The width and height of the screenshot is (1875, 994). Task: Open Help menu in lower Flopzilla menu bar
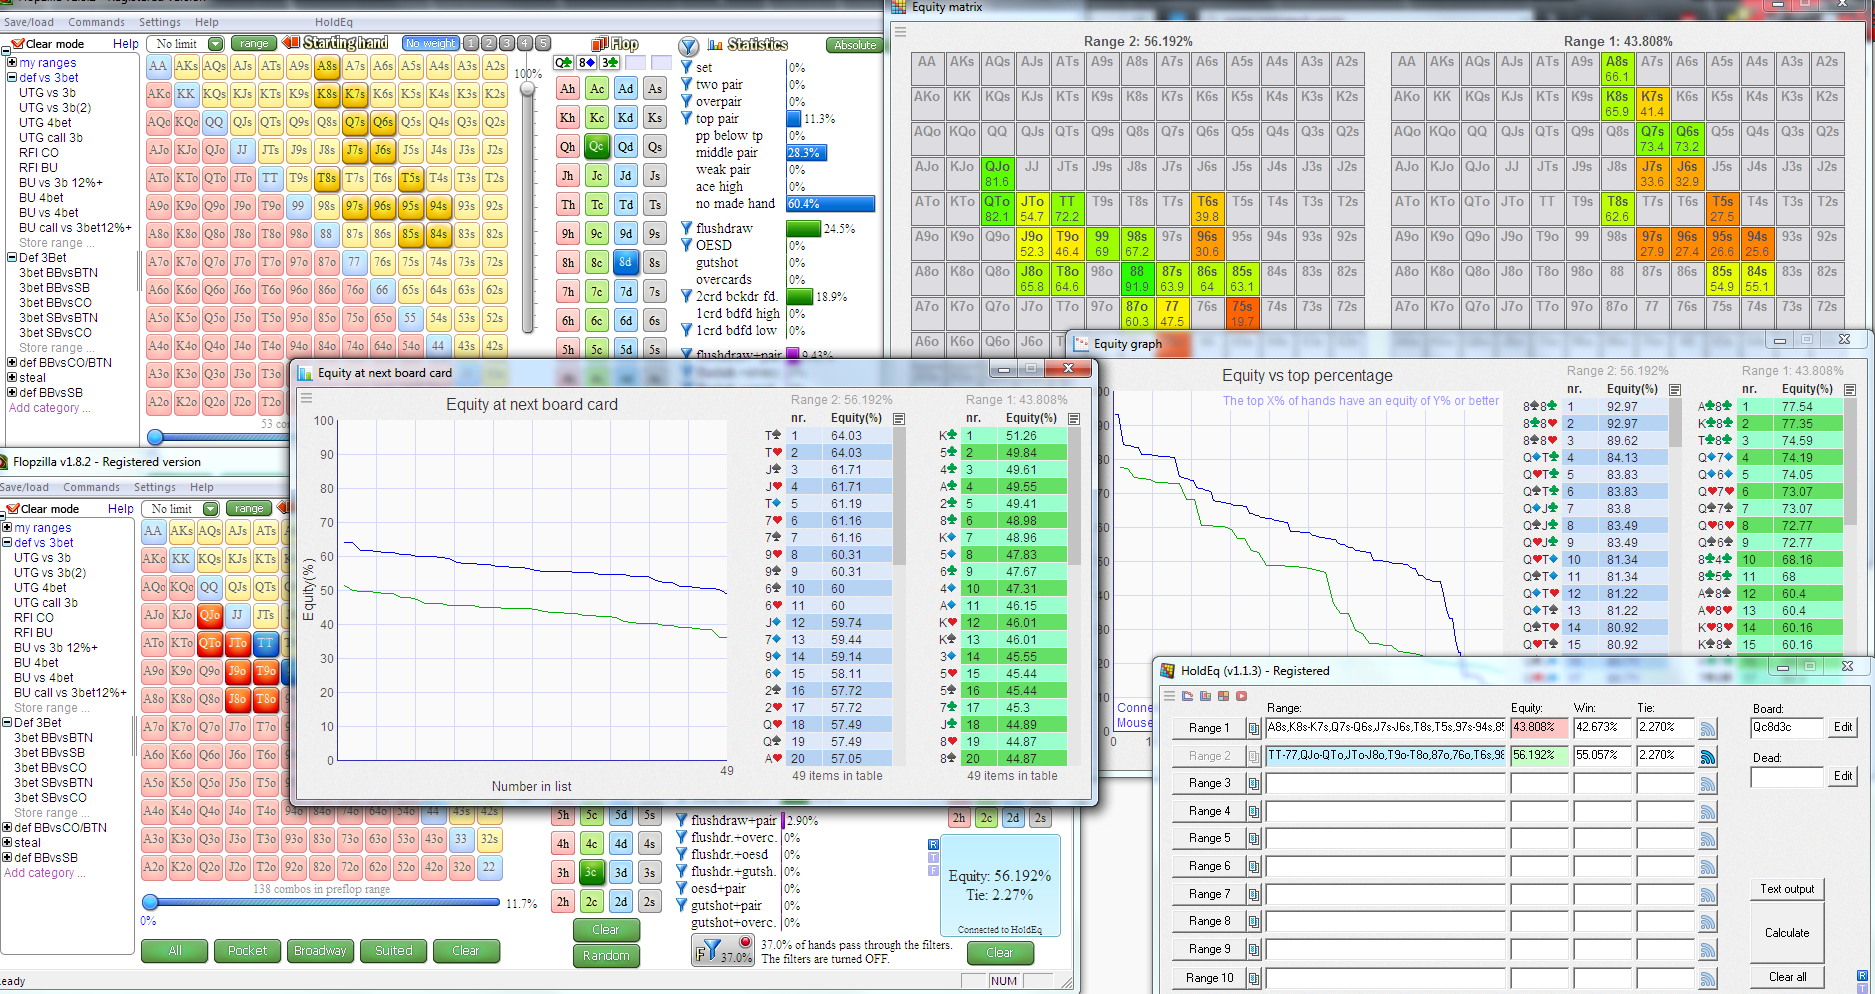[x=202, y=488]
